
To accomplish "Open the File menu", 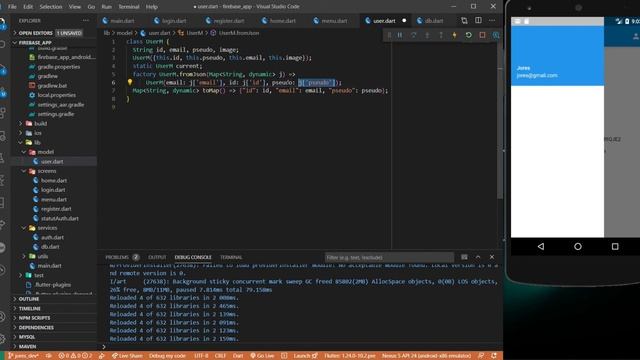I will [x=12, y=7].
